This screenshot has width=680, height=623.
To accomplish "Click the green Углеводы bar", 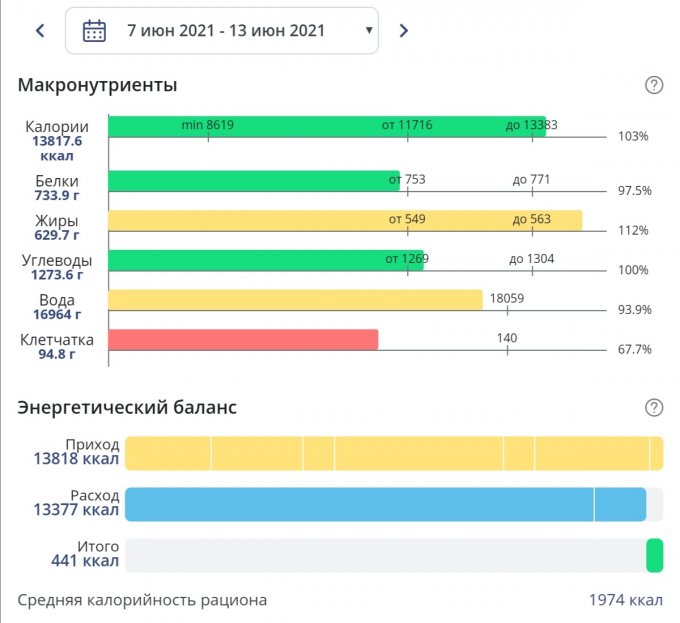I will [x=265, y=260].
